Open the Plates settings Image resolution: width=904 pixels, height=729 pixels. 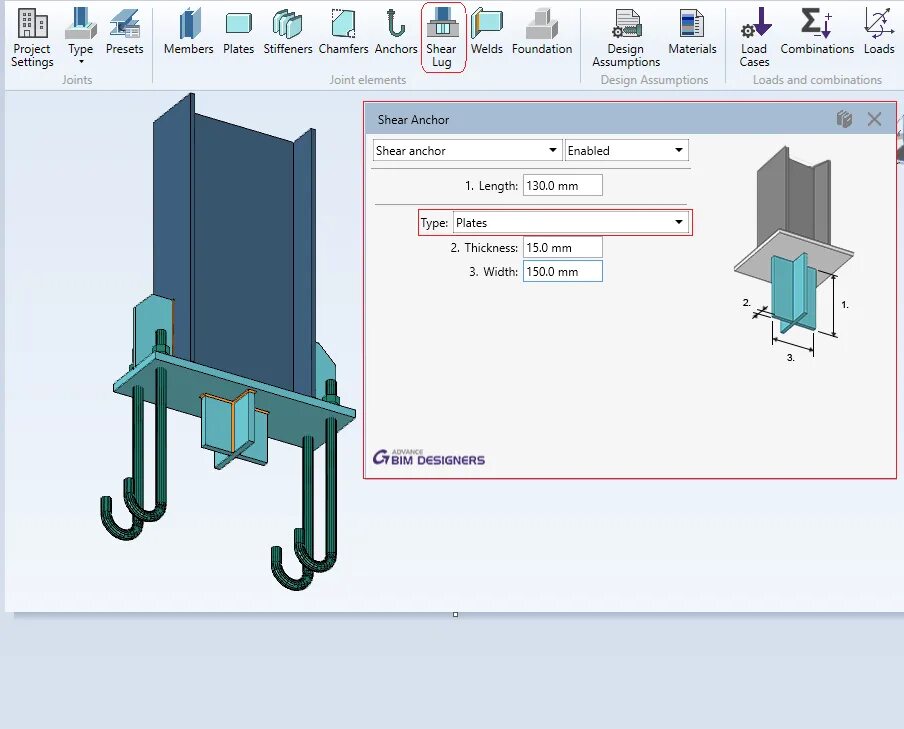click(239, 32)
